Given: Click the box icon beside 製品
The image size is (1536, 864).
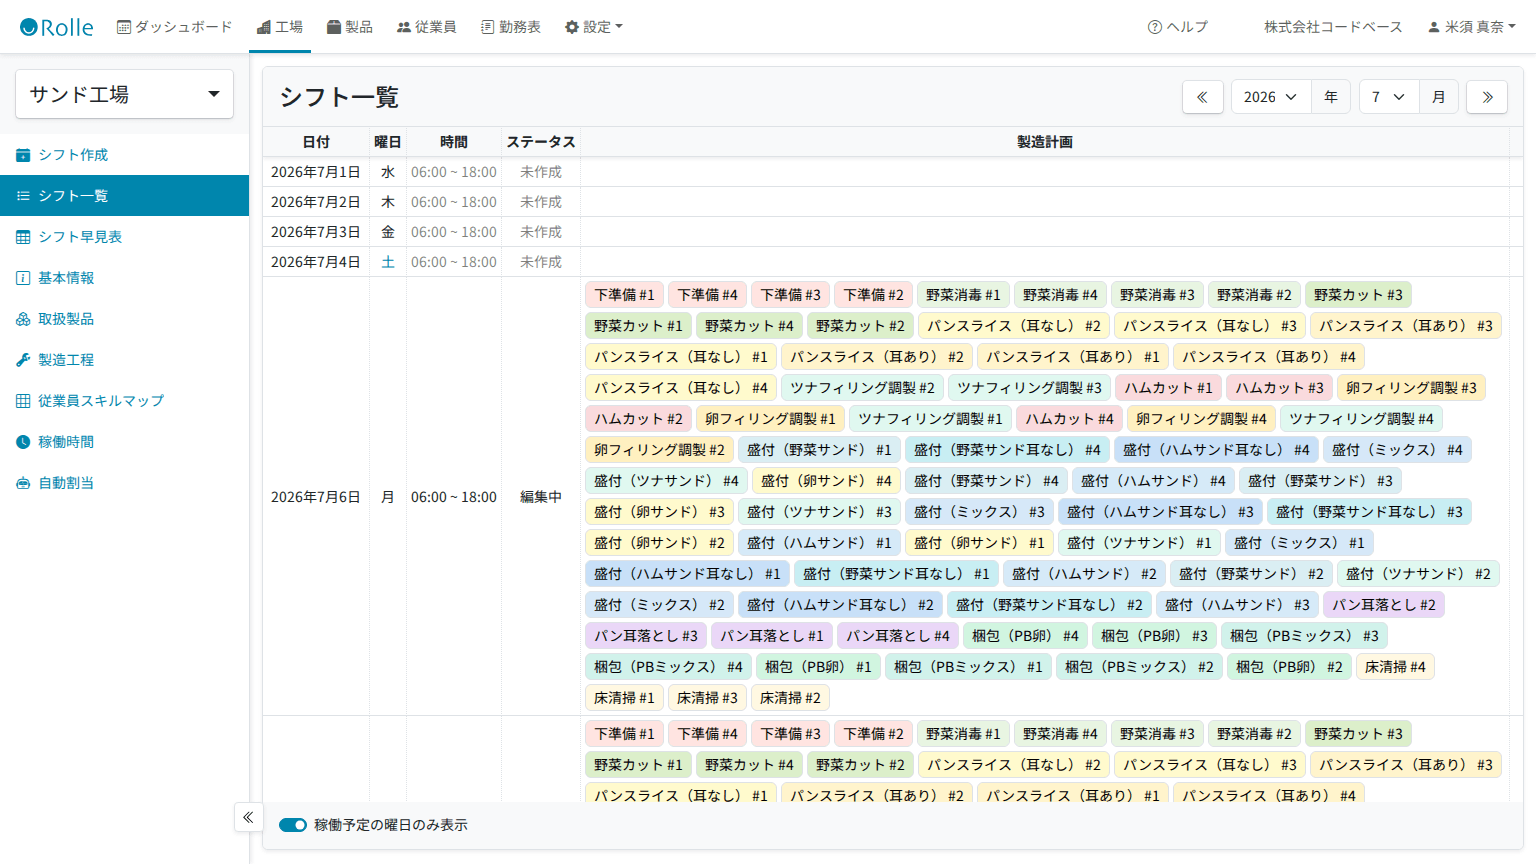Looking at the screenshot, I should [x=334, y=27].
